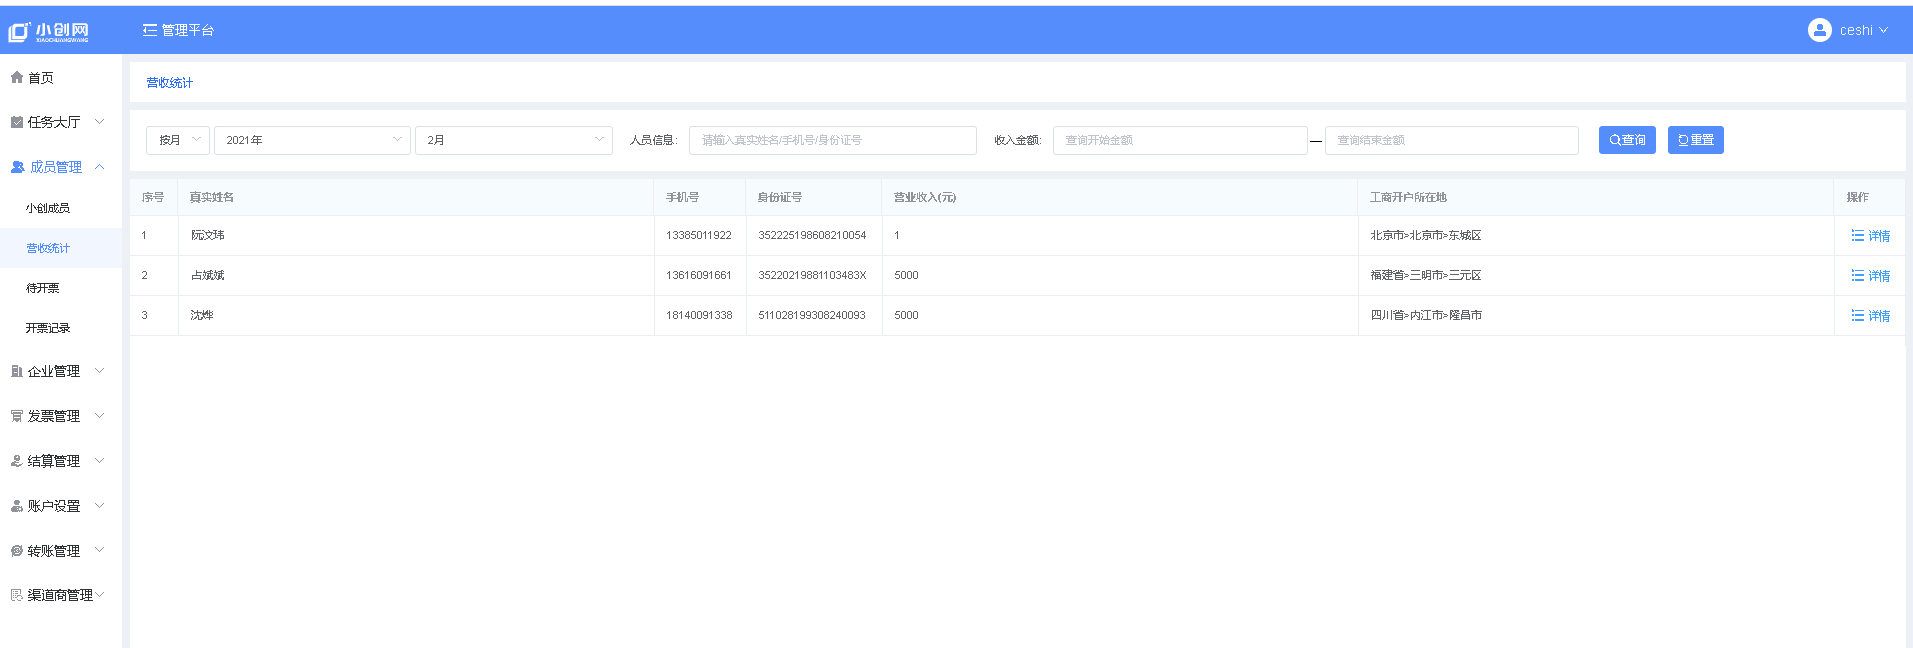This screenshot has width=1913, height=648.
Task: Collapse the 成员管理 menu section
Action: (99, 167)
